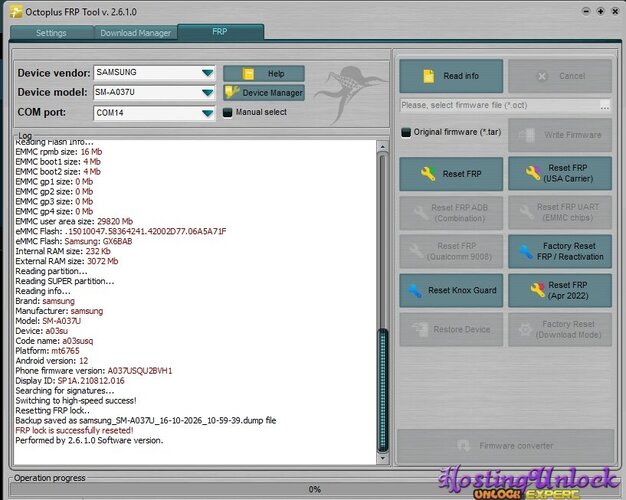The image size is (626, 500).
Task: Click Reset FRP (Apr 2022) button
Action: [x=560, y=290]
